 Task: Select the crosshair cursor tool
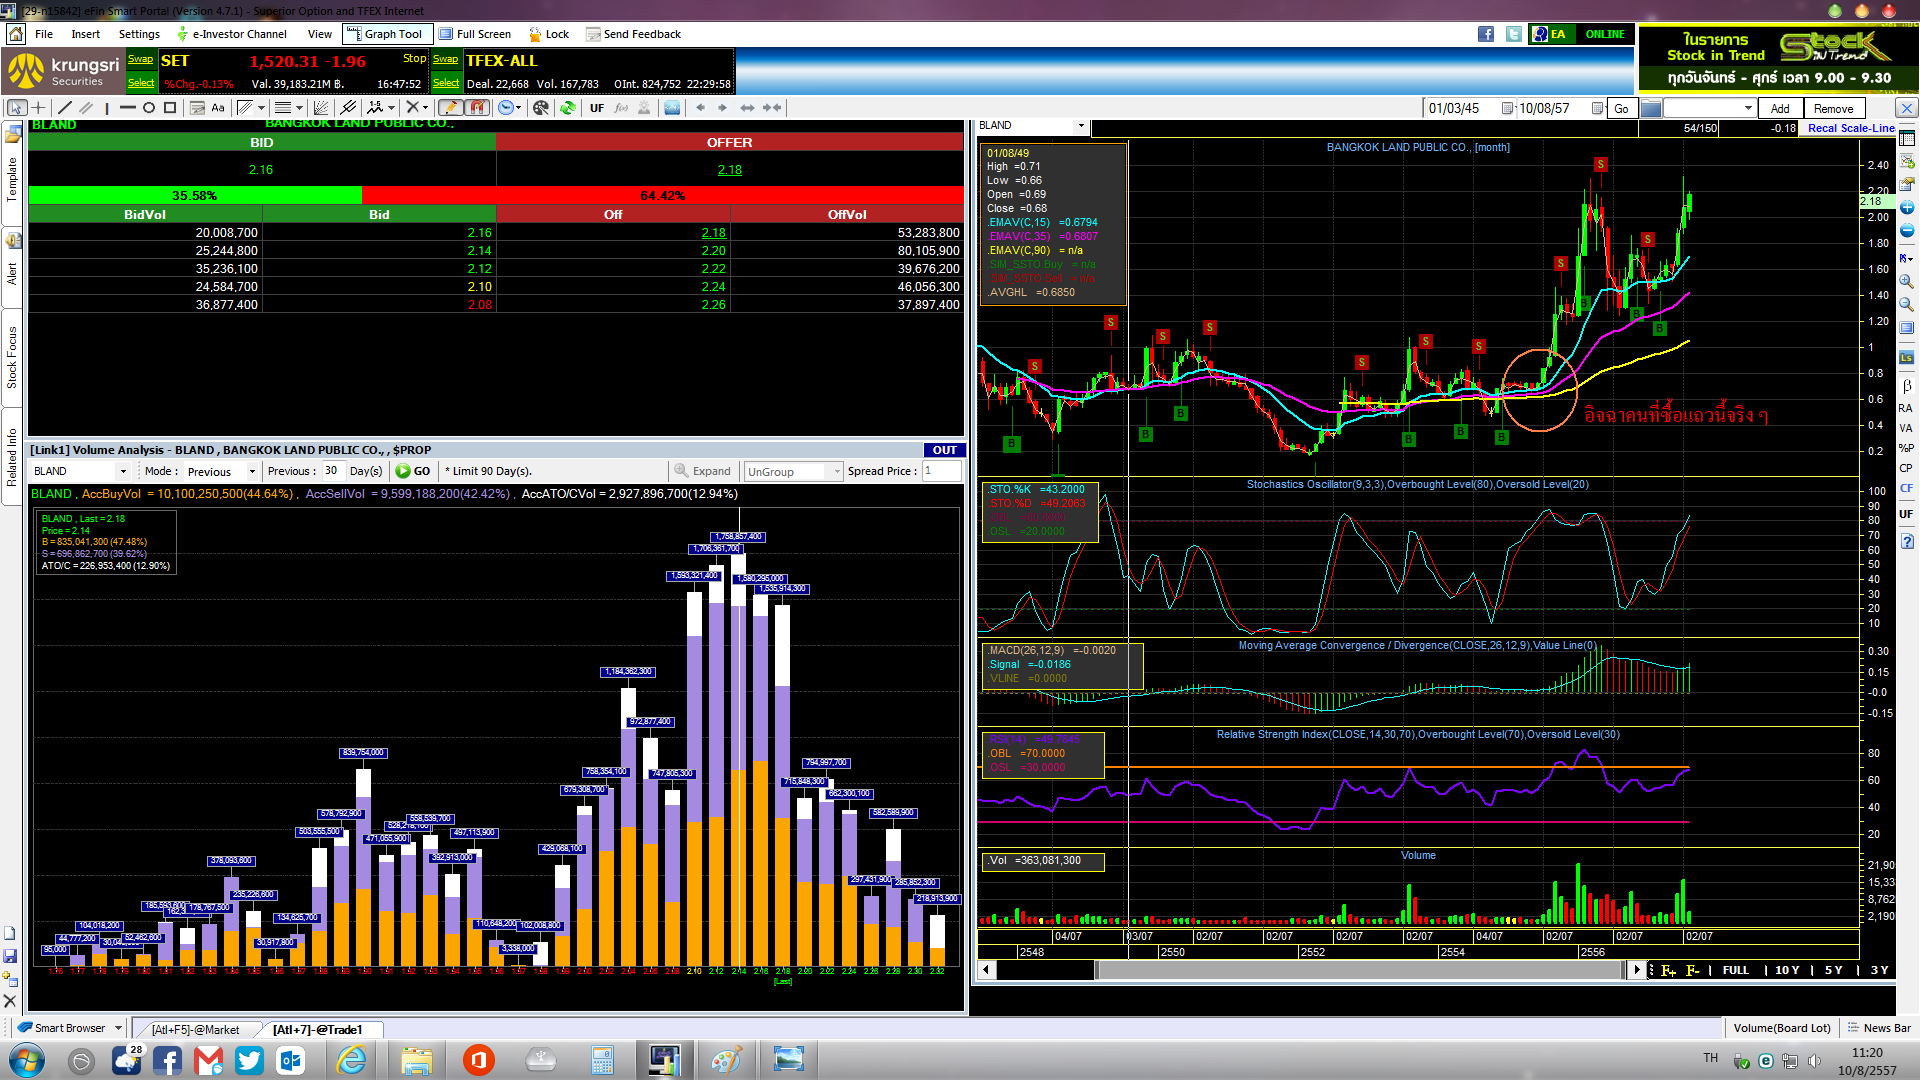click(38, 108)
